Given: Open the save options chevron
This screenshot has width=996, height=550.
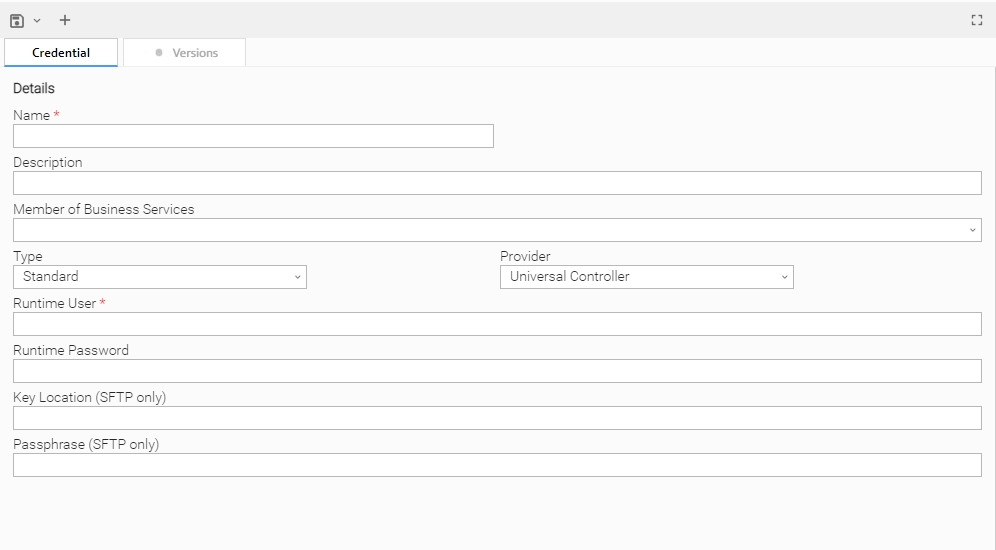Looking at the screenshot, I should tap(37, 20).
